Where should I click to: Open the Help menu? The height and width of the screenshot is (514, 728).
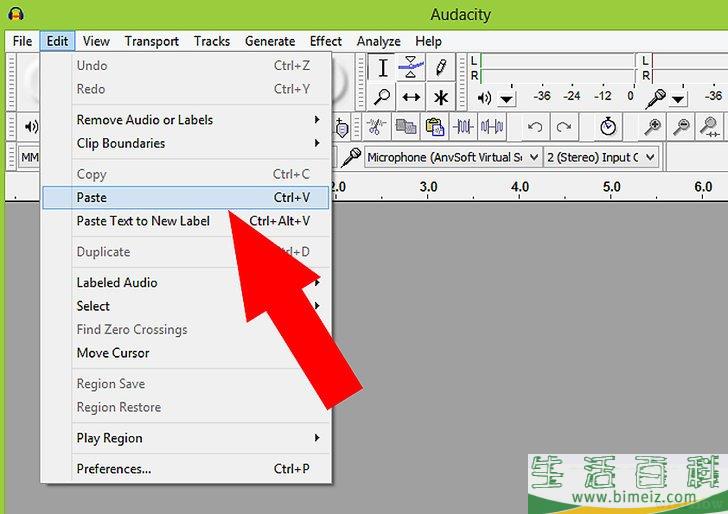(428, 41)
